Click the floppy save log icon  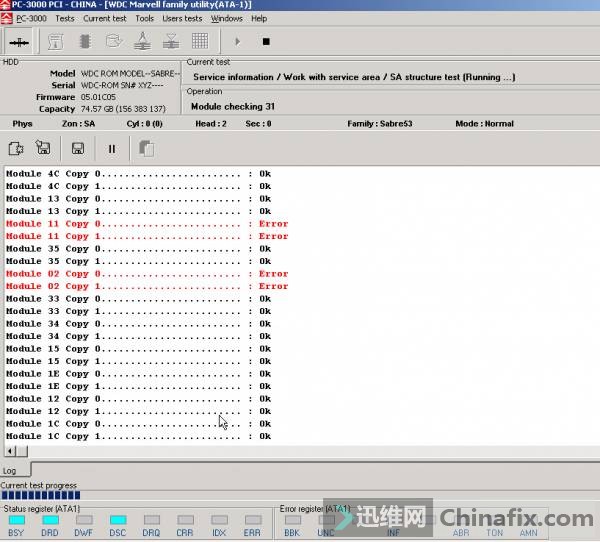click(78, 149)
